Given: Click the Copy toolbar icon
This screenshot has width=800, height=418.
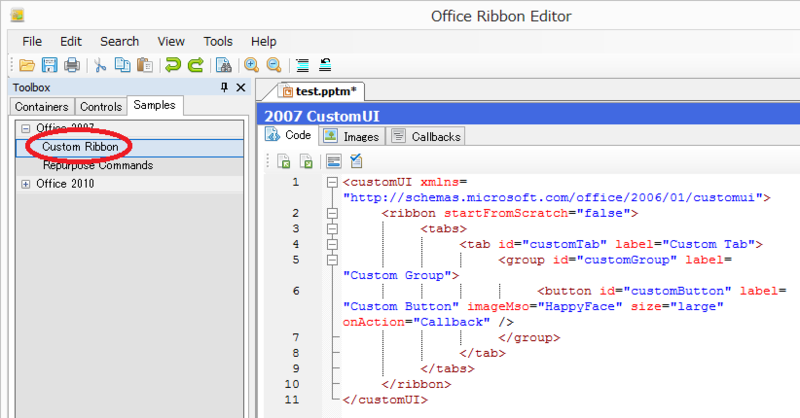Looking at the screenshot, I should tap(122, 65).
